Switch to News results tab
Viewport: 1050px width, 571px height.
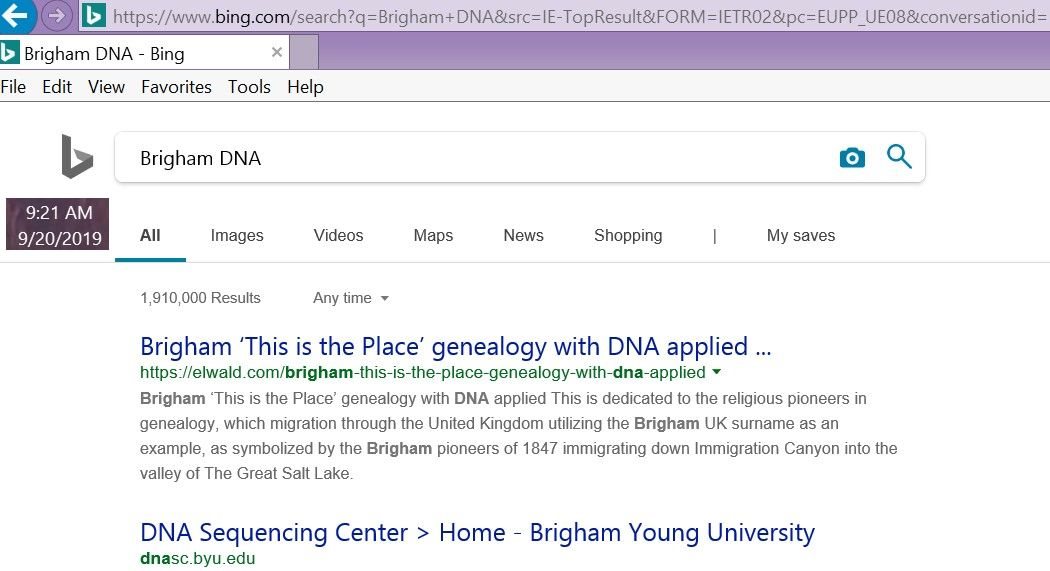[x=523, y=236]
